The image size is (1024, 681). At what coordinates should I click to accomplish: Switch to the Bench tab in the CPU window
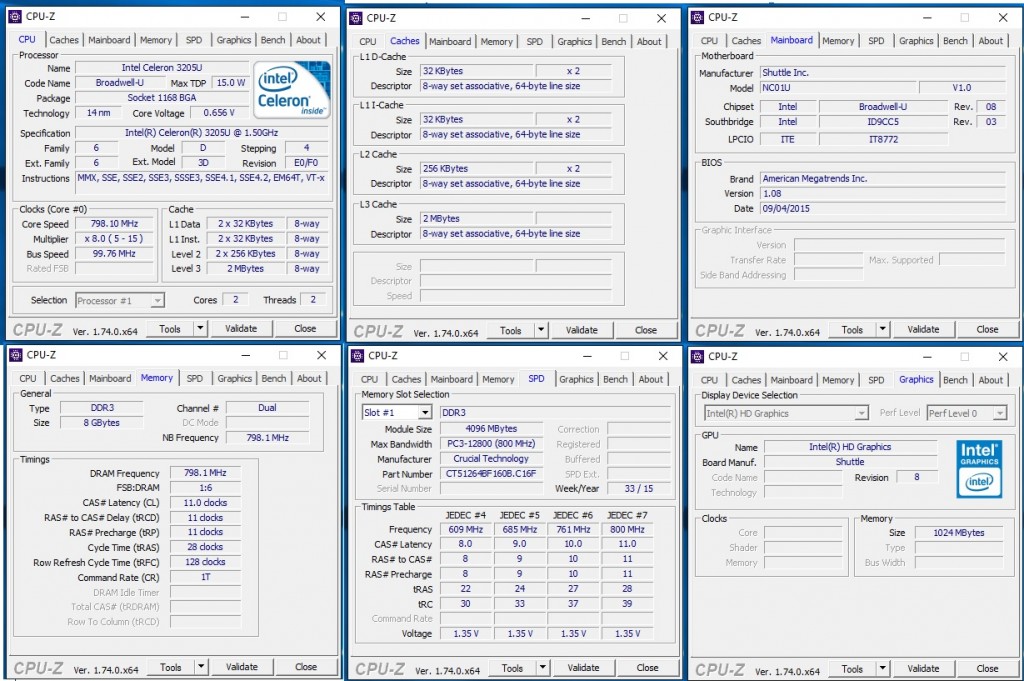[x=273, y=40]
